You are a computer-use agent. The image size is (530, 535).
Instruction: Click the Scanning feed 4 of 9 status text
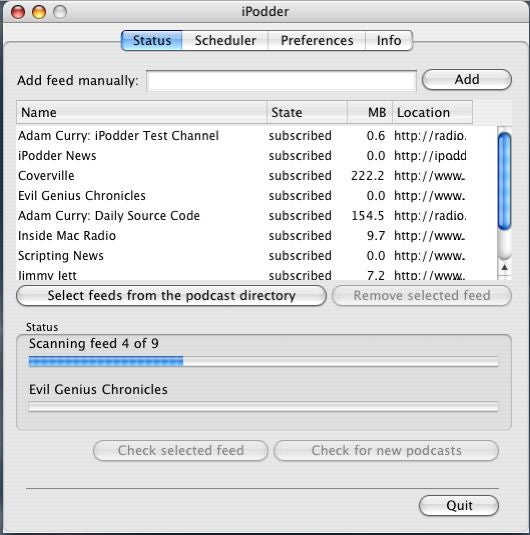tap(94, 344)
